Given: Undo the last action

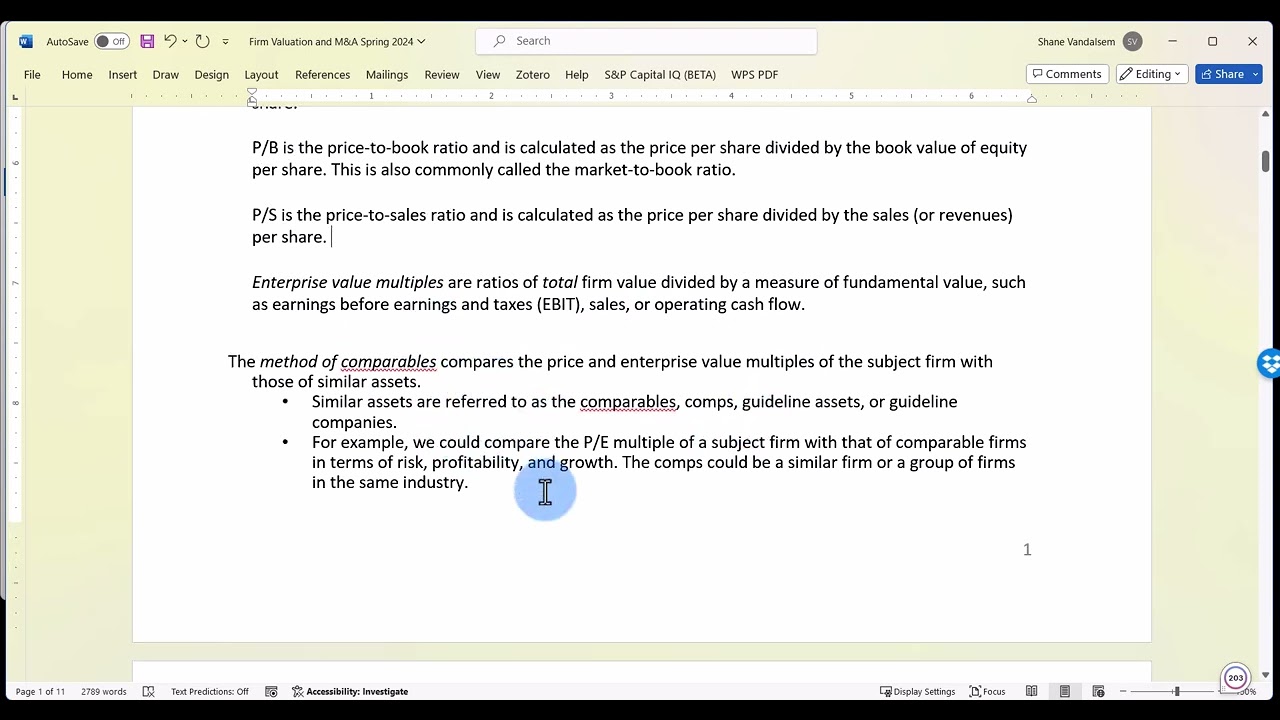Looking at the screenshot, I should [170, 41].
